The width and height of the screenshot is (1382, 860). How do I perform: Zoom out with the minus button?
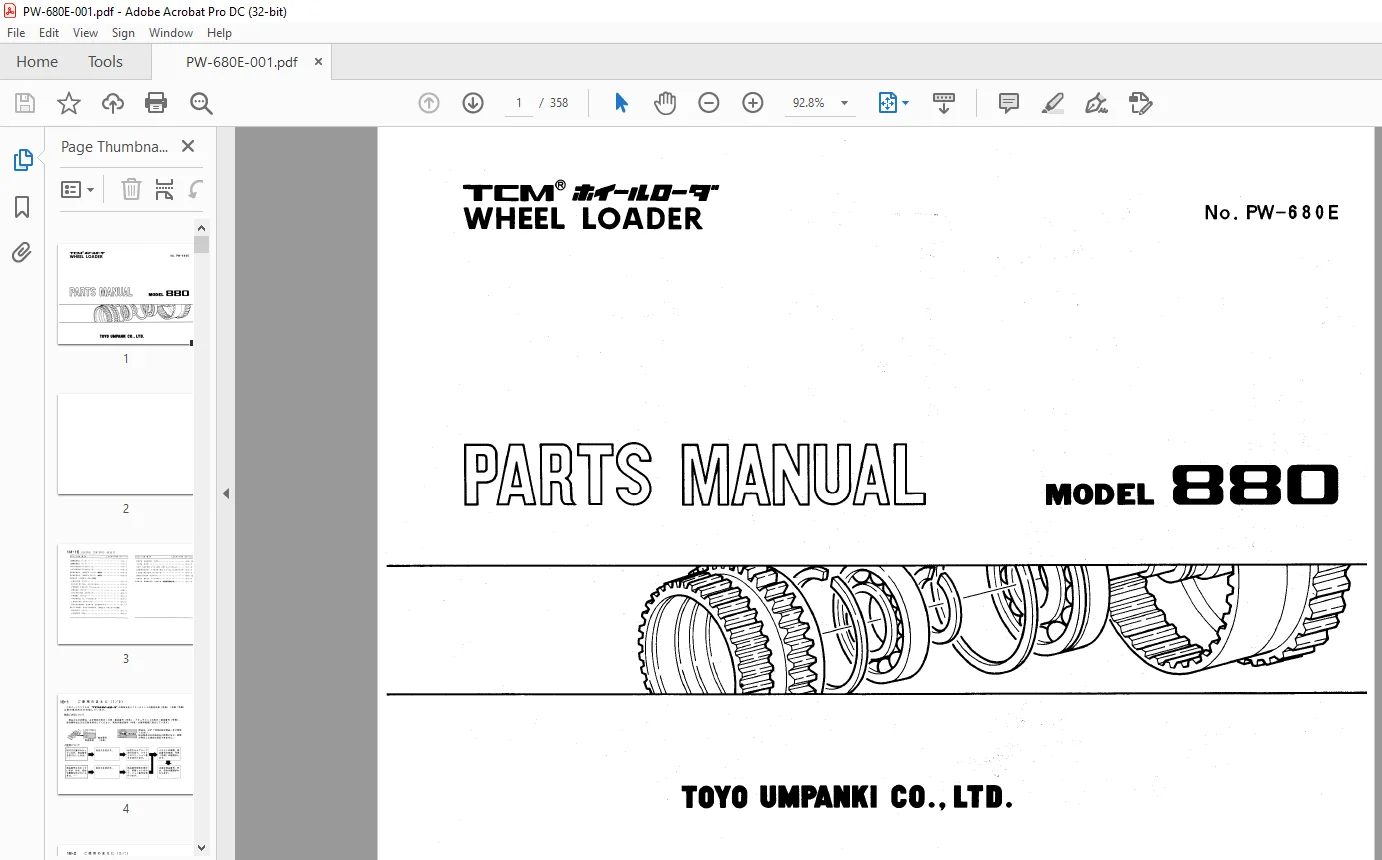pos(709,103)
